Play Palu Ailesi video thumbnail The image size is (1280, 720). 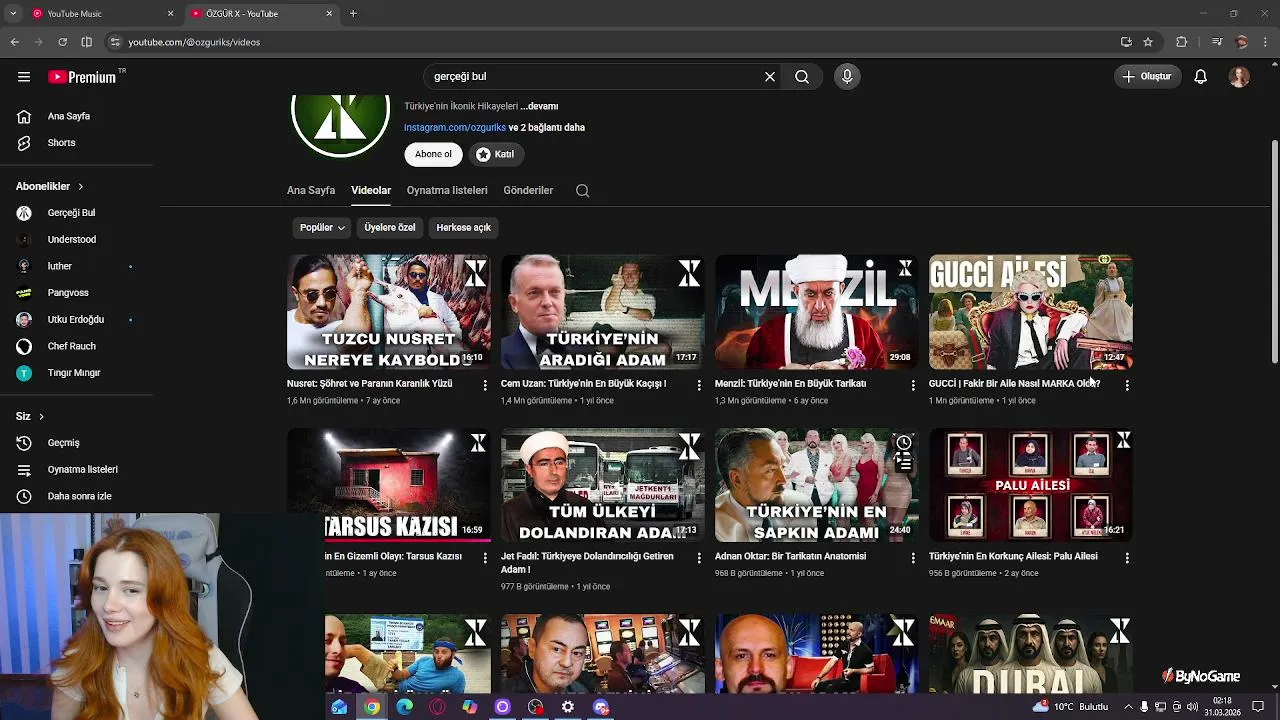tap(1031, 485)
